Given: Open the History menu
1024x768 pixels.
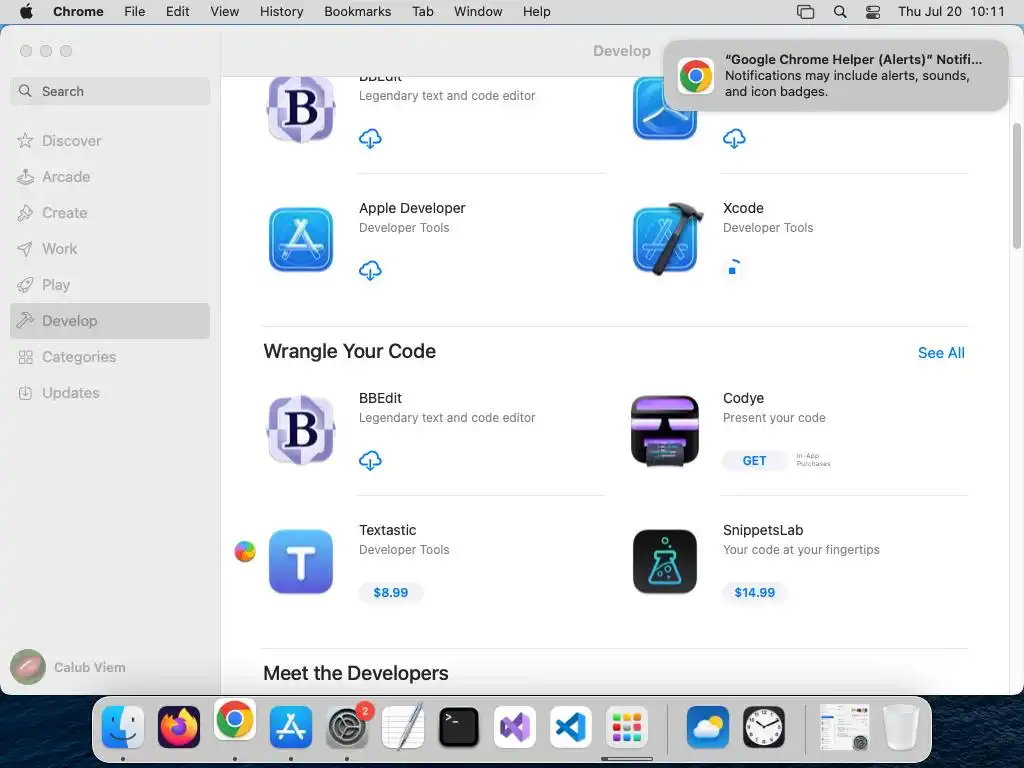Looking at the screenshot, I should (x=281, y=12).
